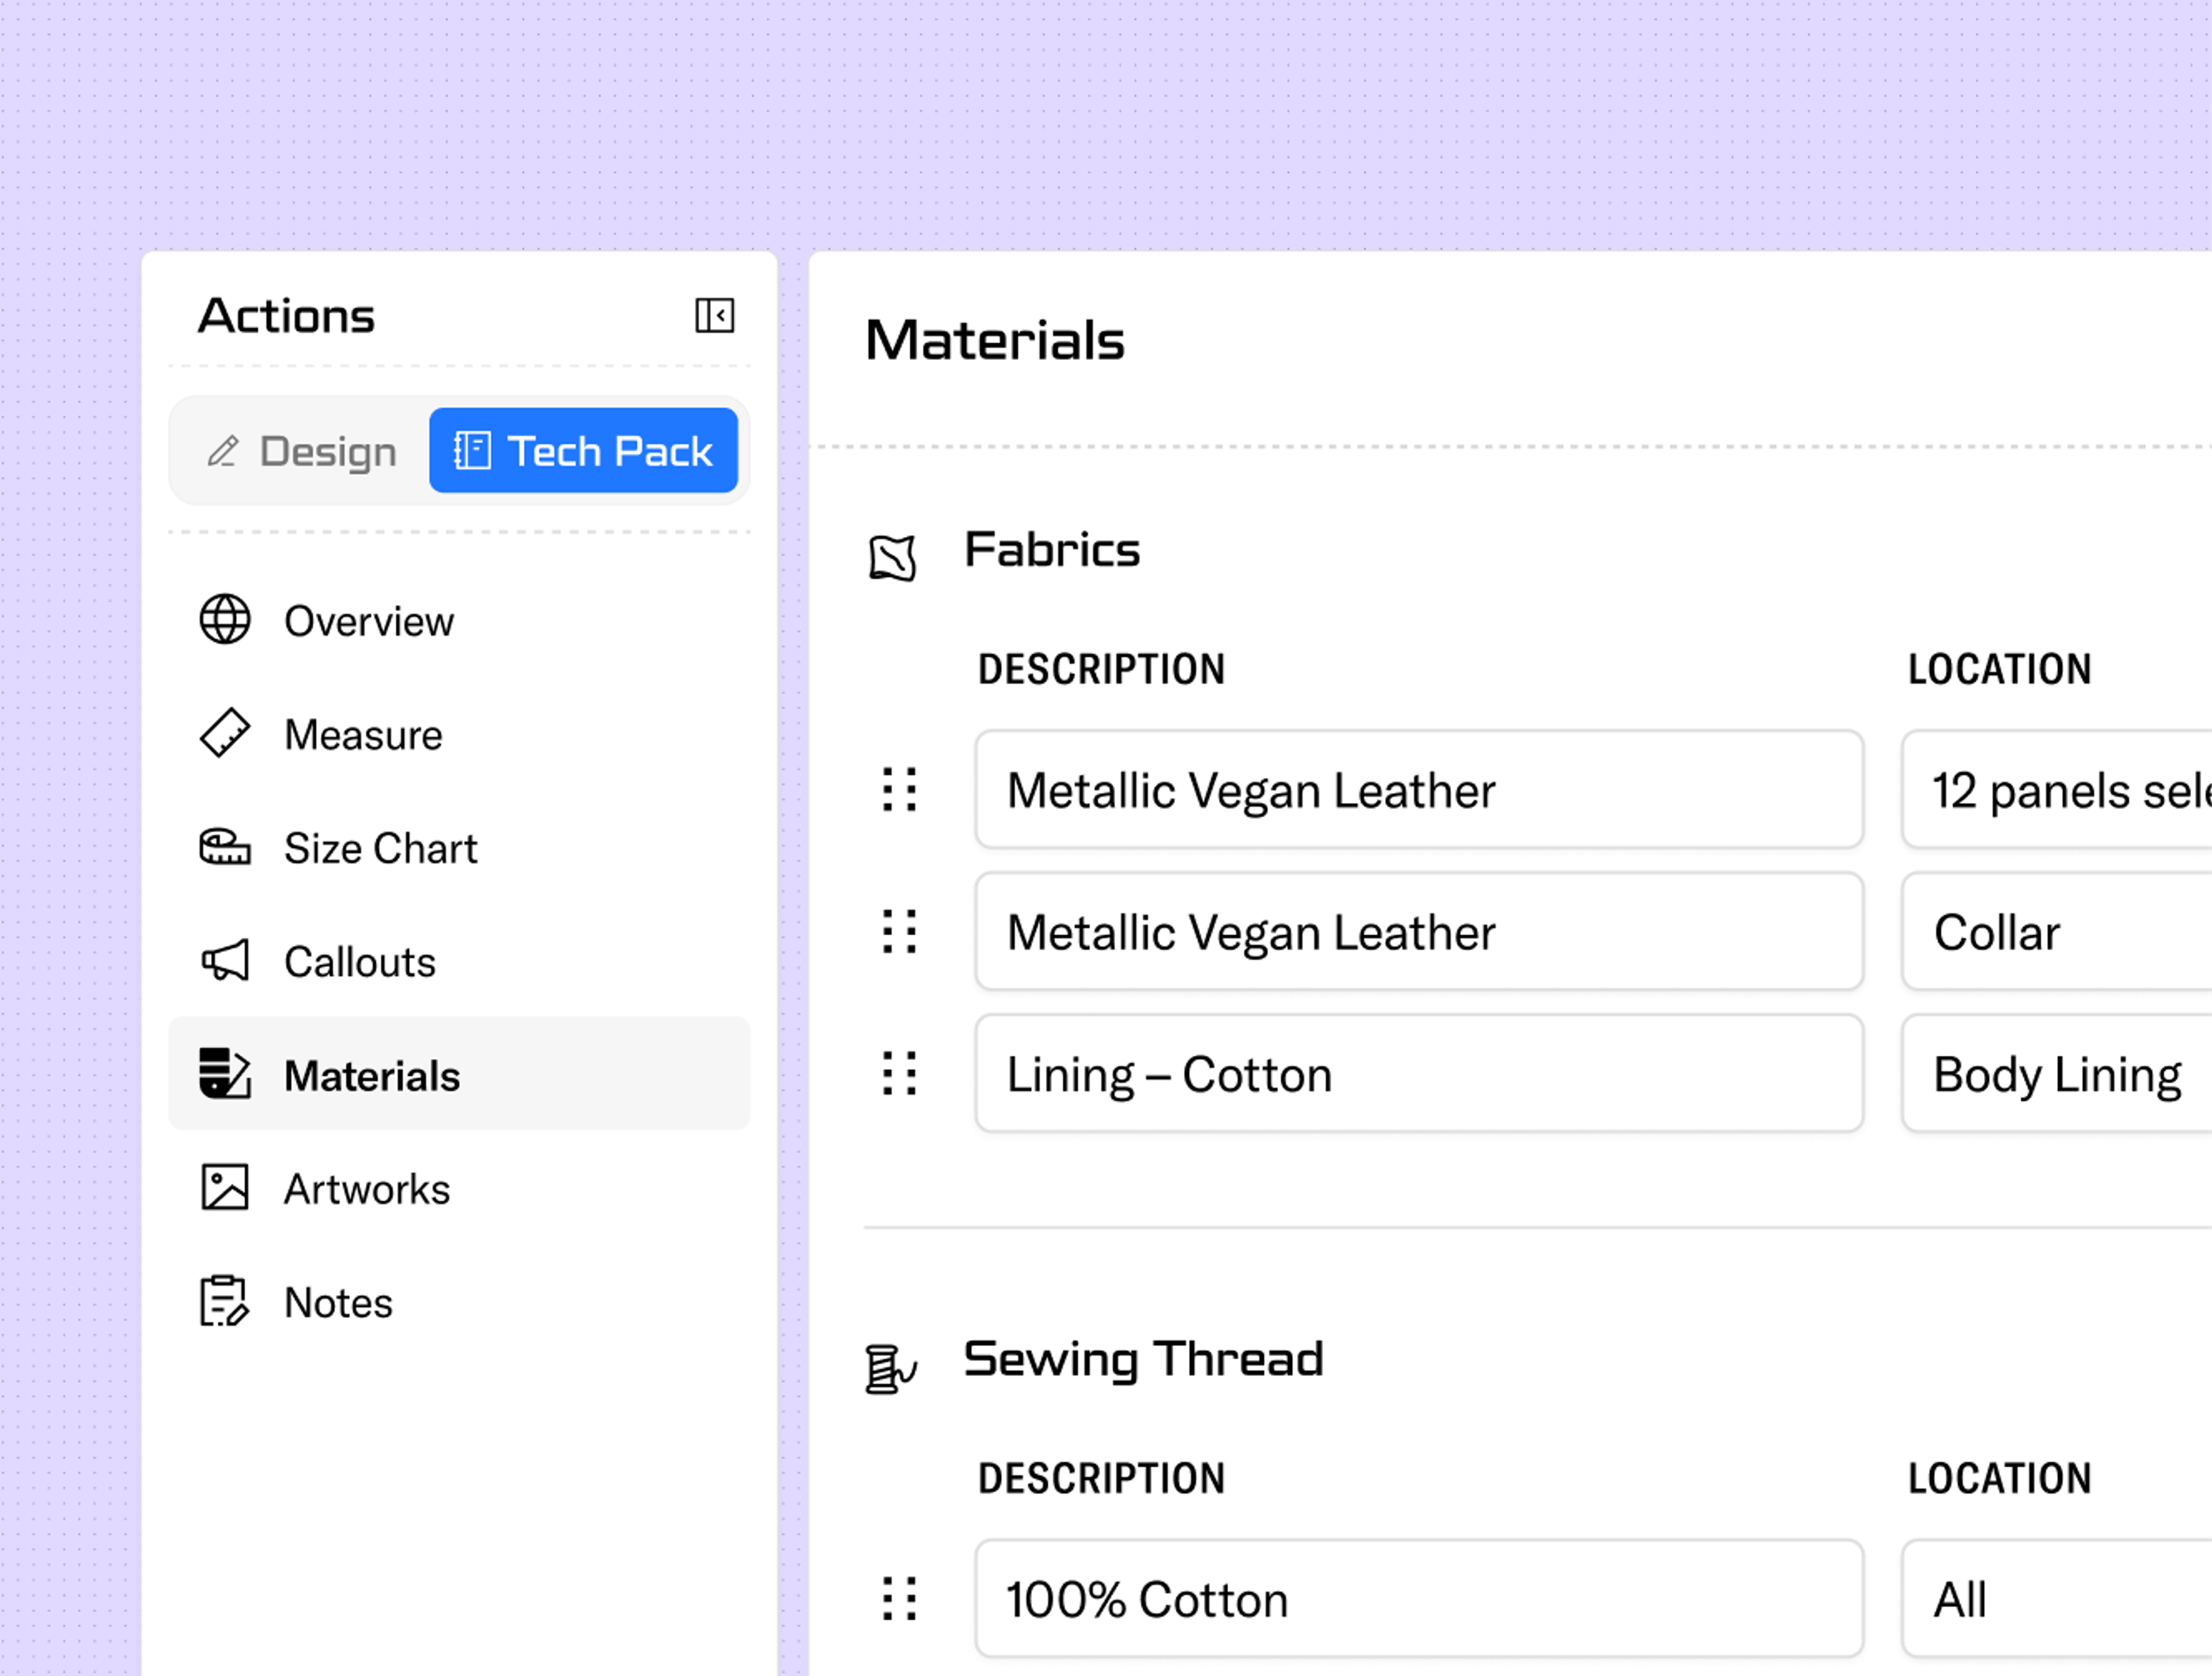Viewport: 2212px width, 1676px height.
Task: Go to the Measure section
Action: pos(362,735)
